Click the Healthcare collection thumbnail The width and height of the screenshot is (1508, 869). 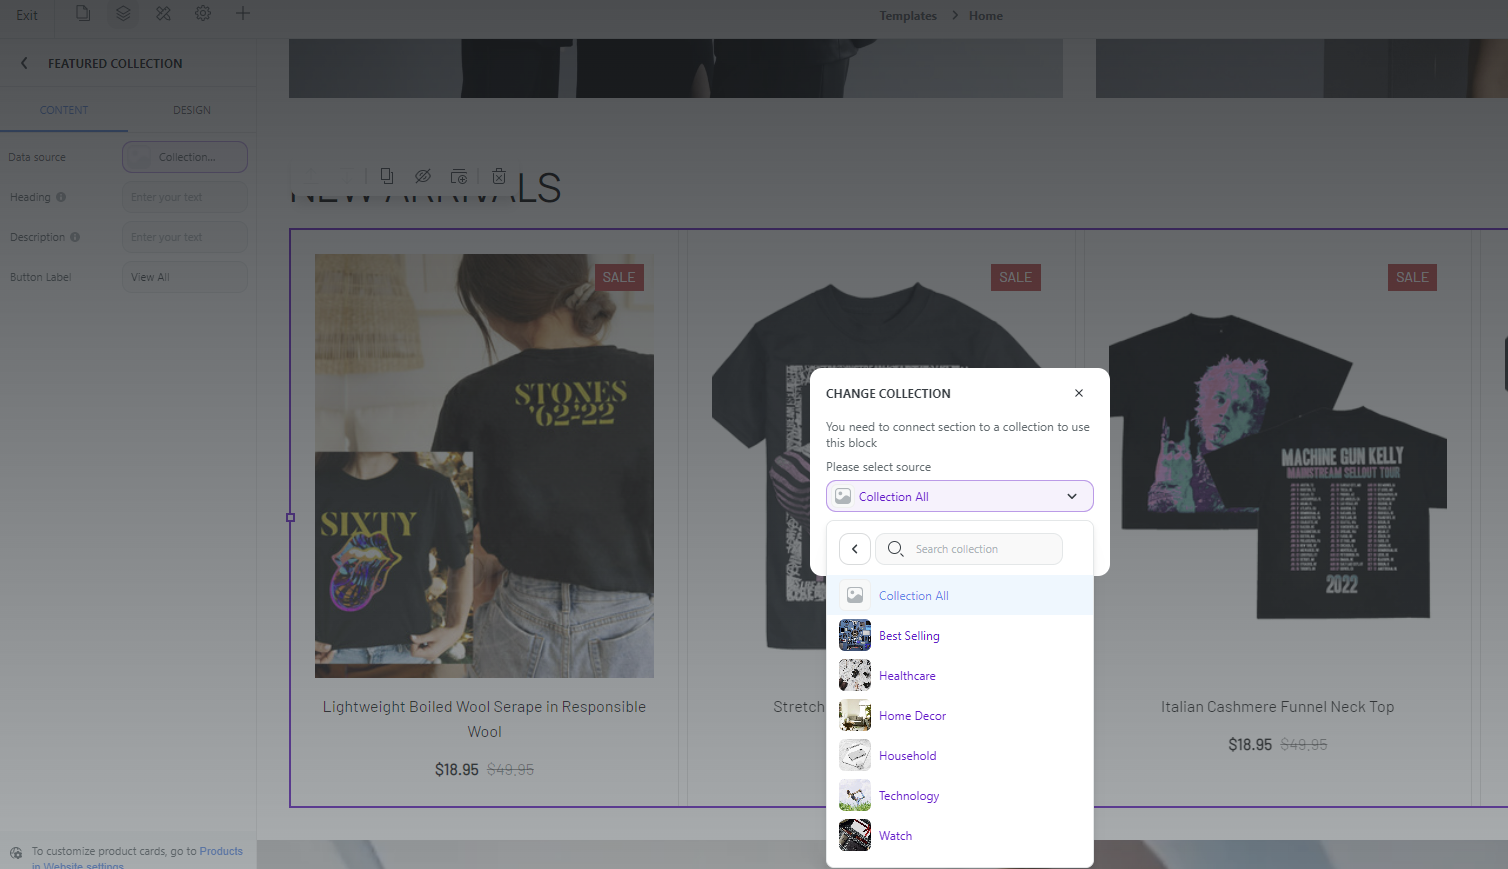[855, 675]
